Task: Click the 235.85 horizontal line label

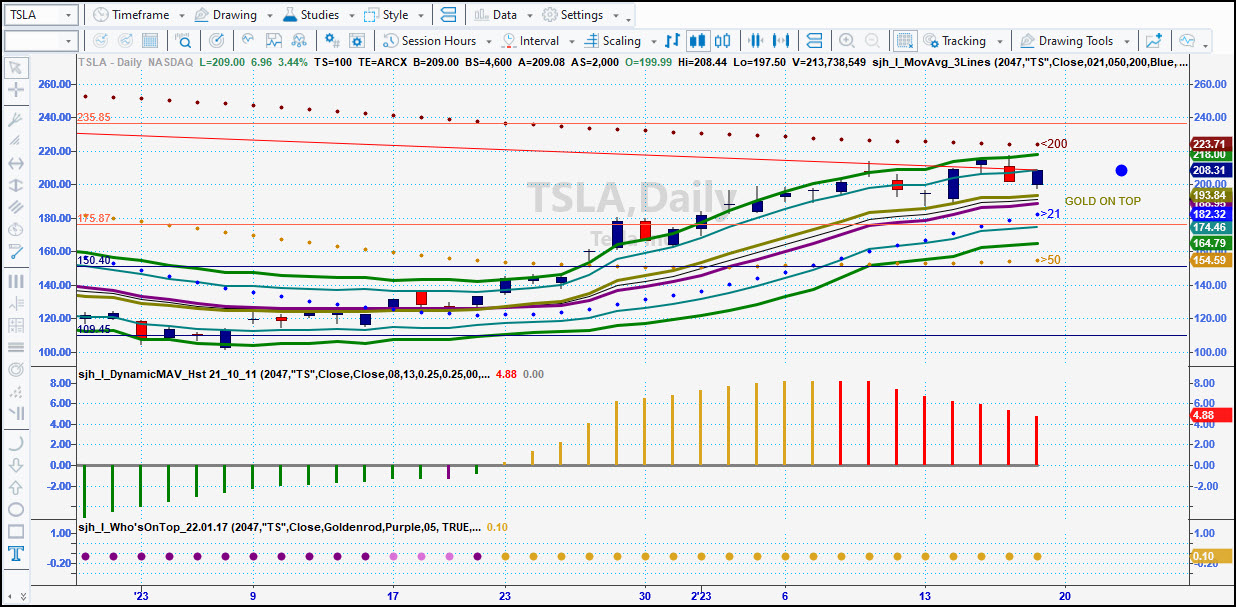Action: (94, 117)
